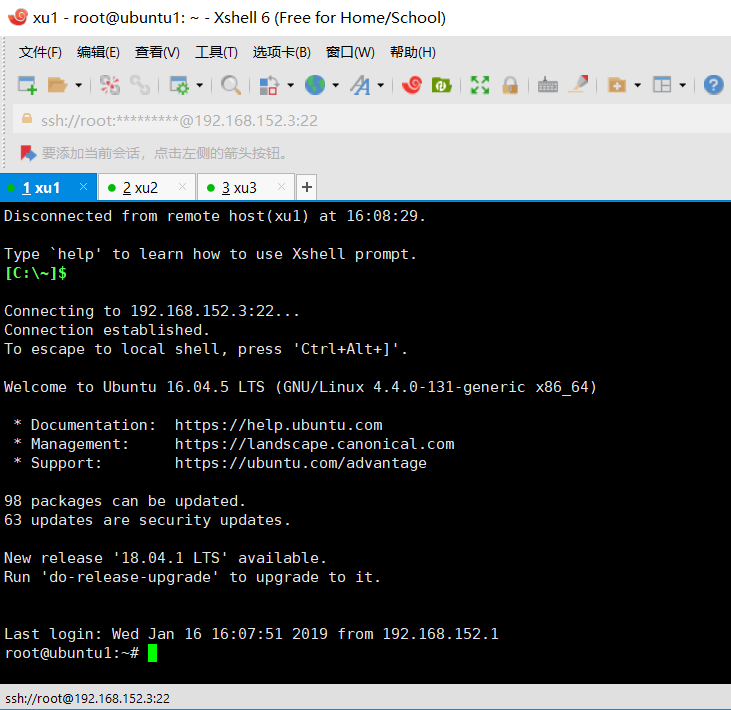Expand the Open Session dropdown arrow

(78, 85)
